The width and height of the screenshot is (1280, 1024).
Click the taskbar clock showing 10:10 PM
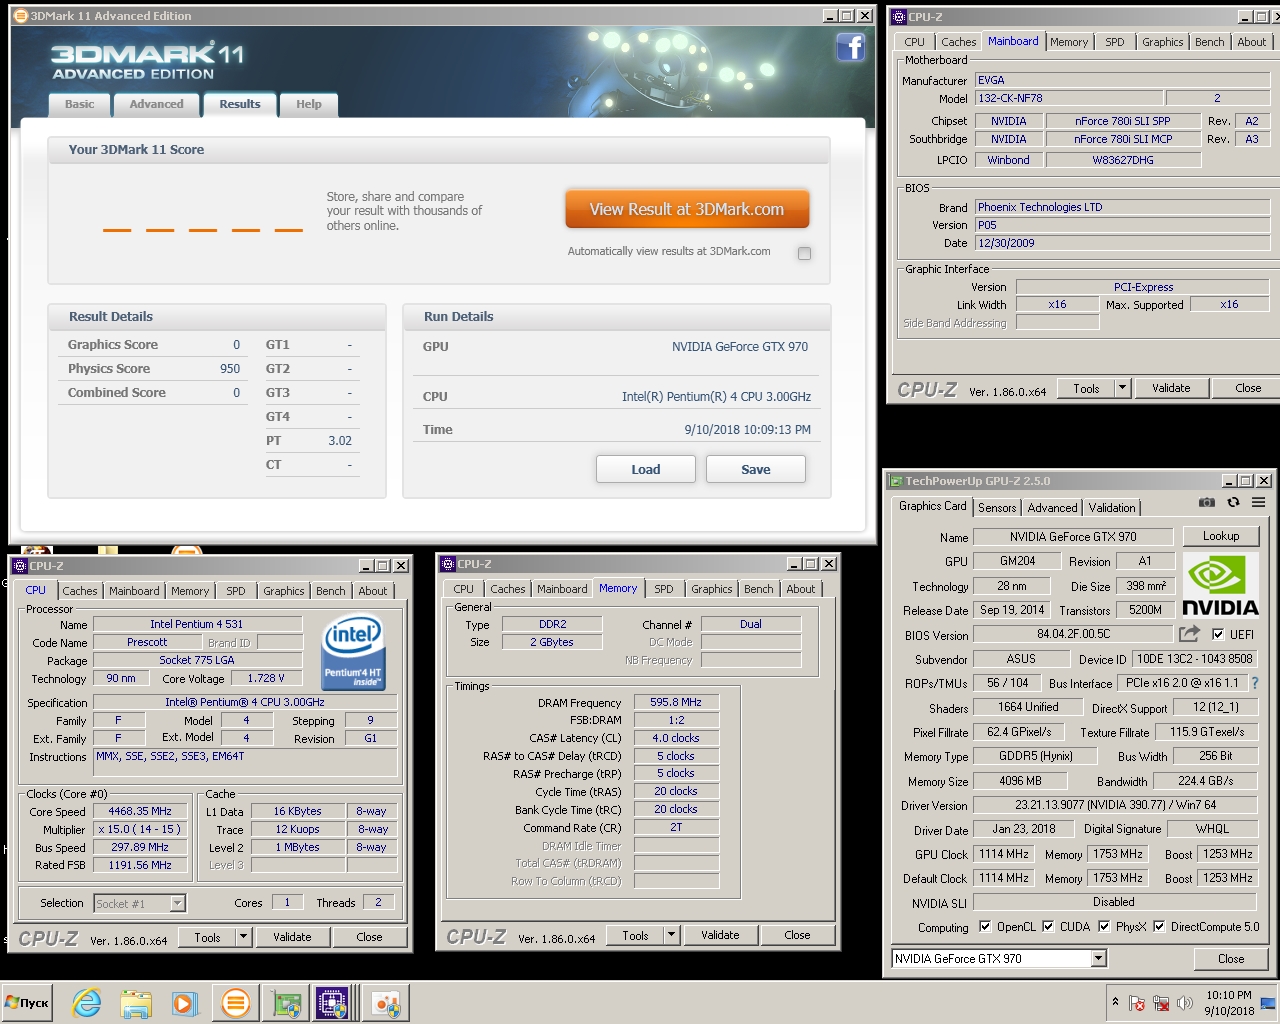[x=1229, y=1003]
